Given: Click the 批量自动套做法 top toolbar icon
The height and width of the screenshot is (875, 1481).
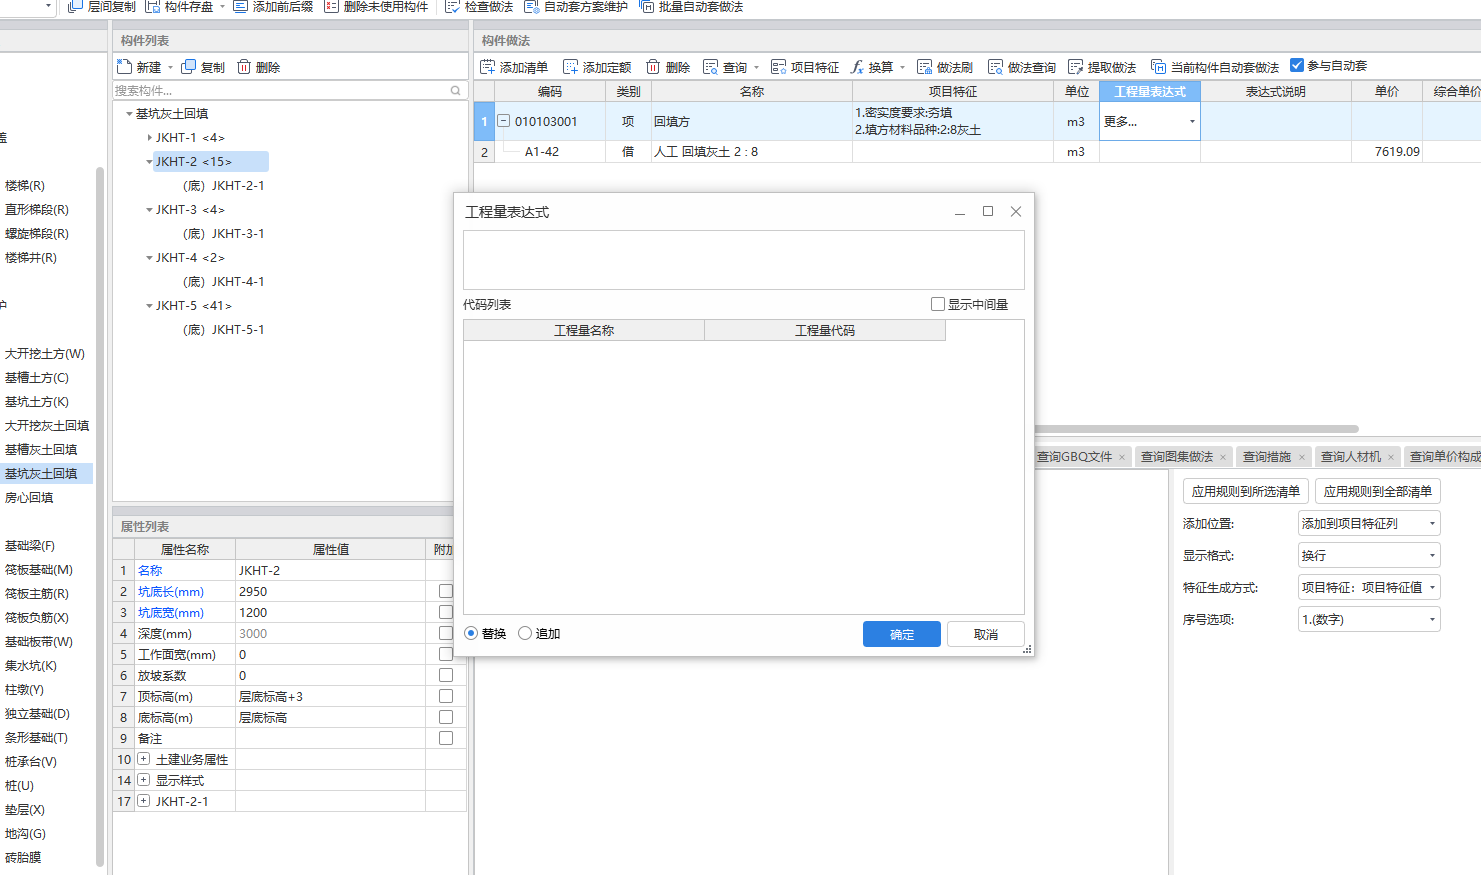Looking at the screenshot, I should click(x=647, y=6).
